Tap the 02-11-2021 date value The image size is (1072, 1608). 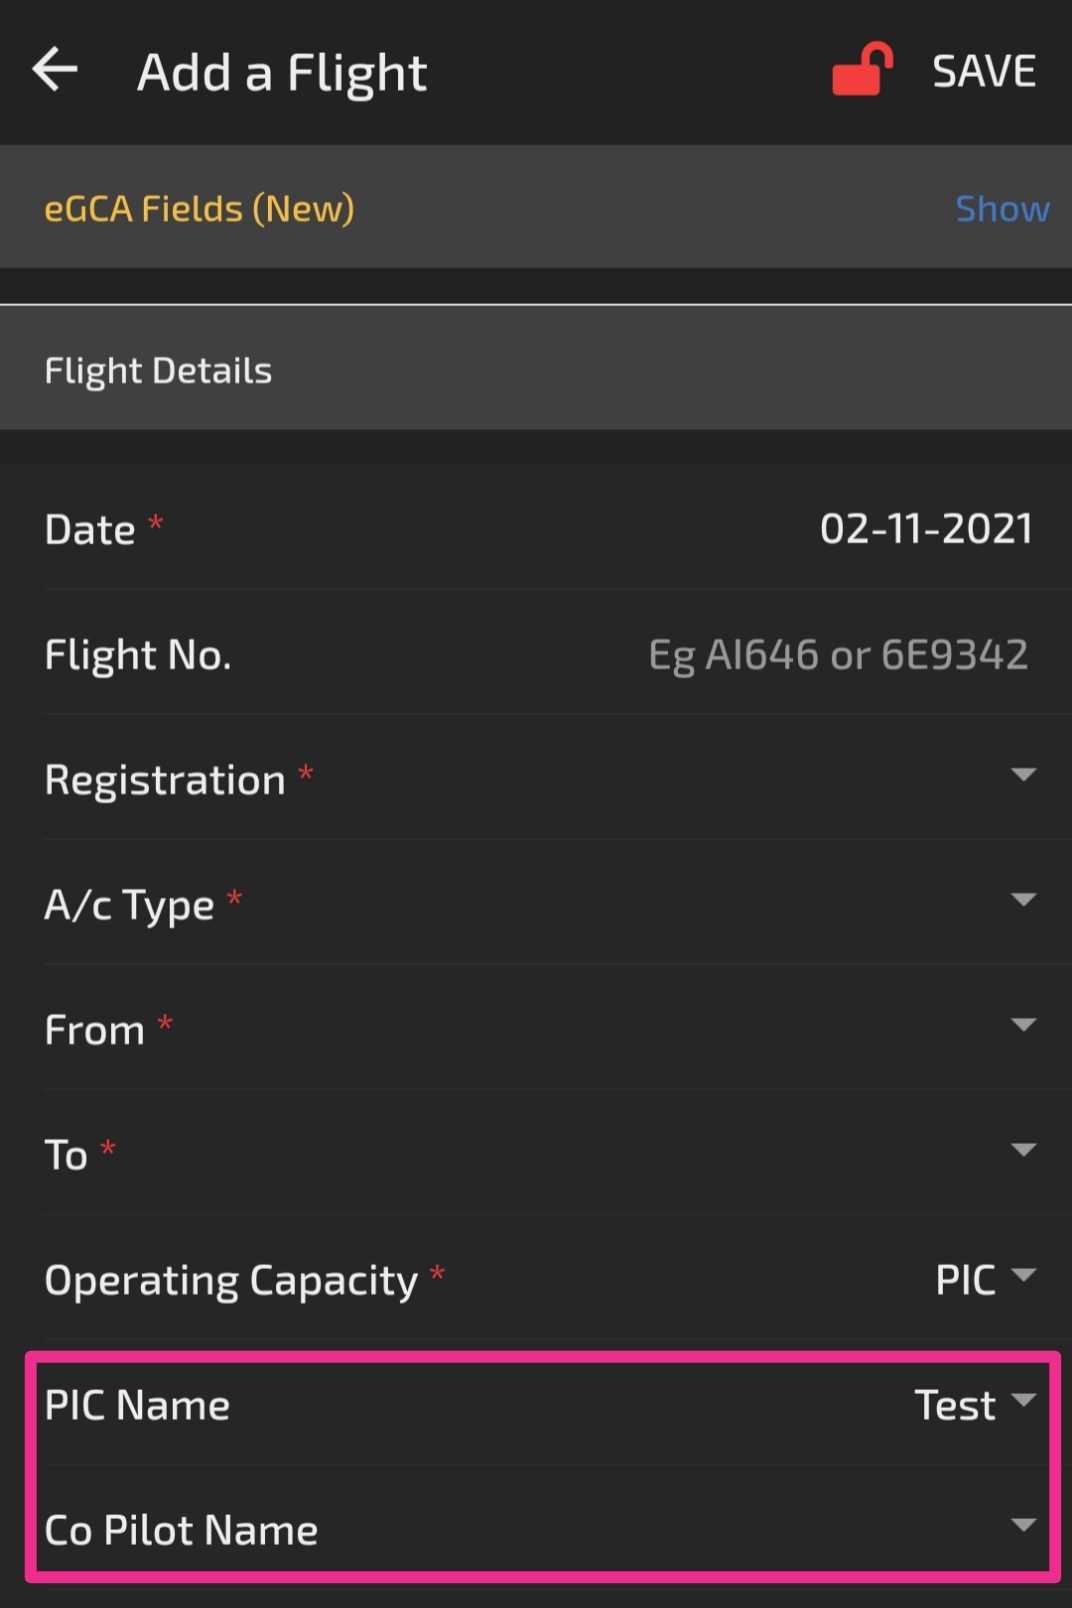click(926, 528)
